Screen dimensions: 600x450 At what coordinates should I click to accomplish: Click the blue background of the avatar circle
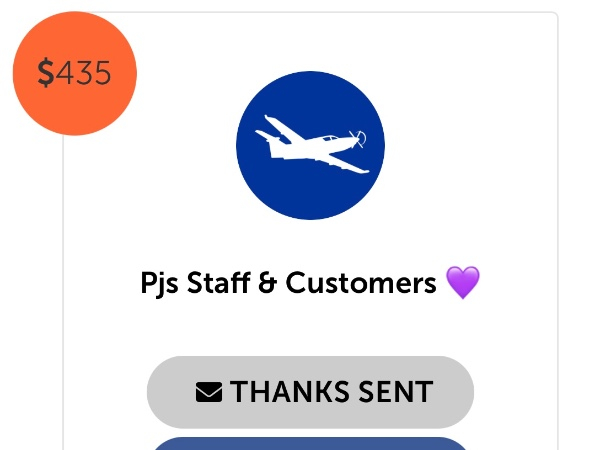(x=310, y=195)
